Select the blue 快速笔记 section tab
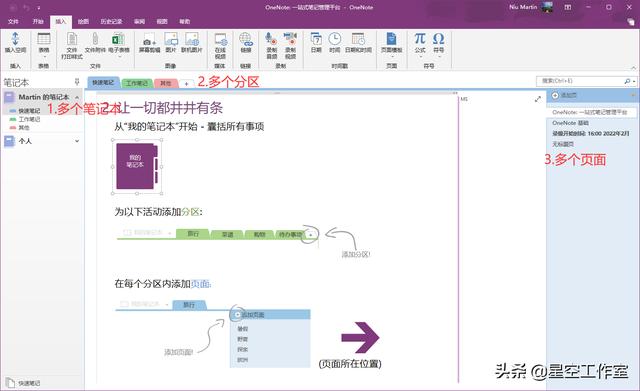The height and width of the screenshot is (391, 640). pyautogui.click(x=103, y=82)
